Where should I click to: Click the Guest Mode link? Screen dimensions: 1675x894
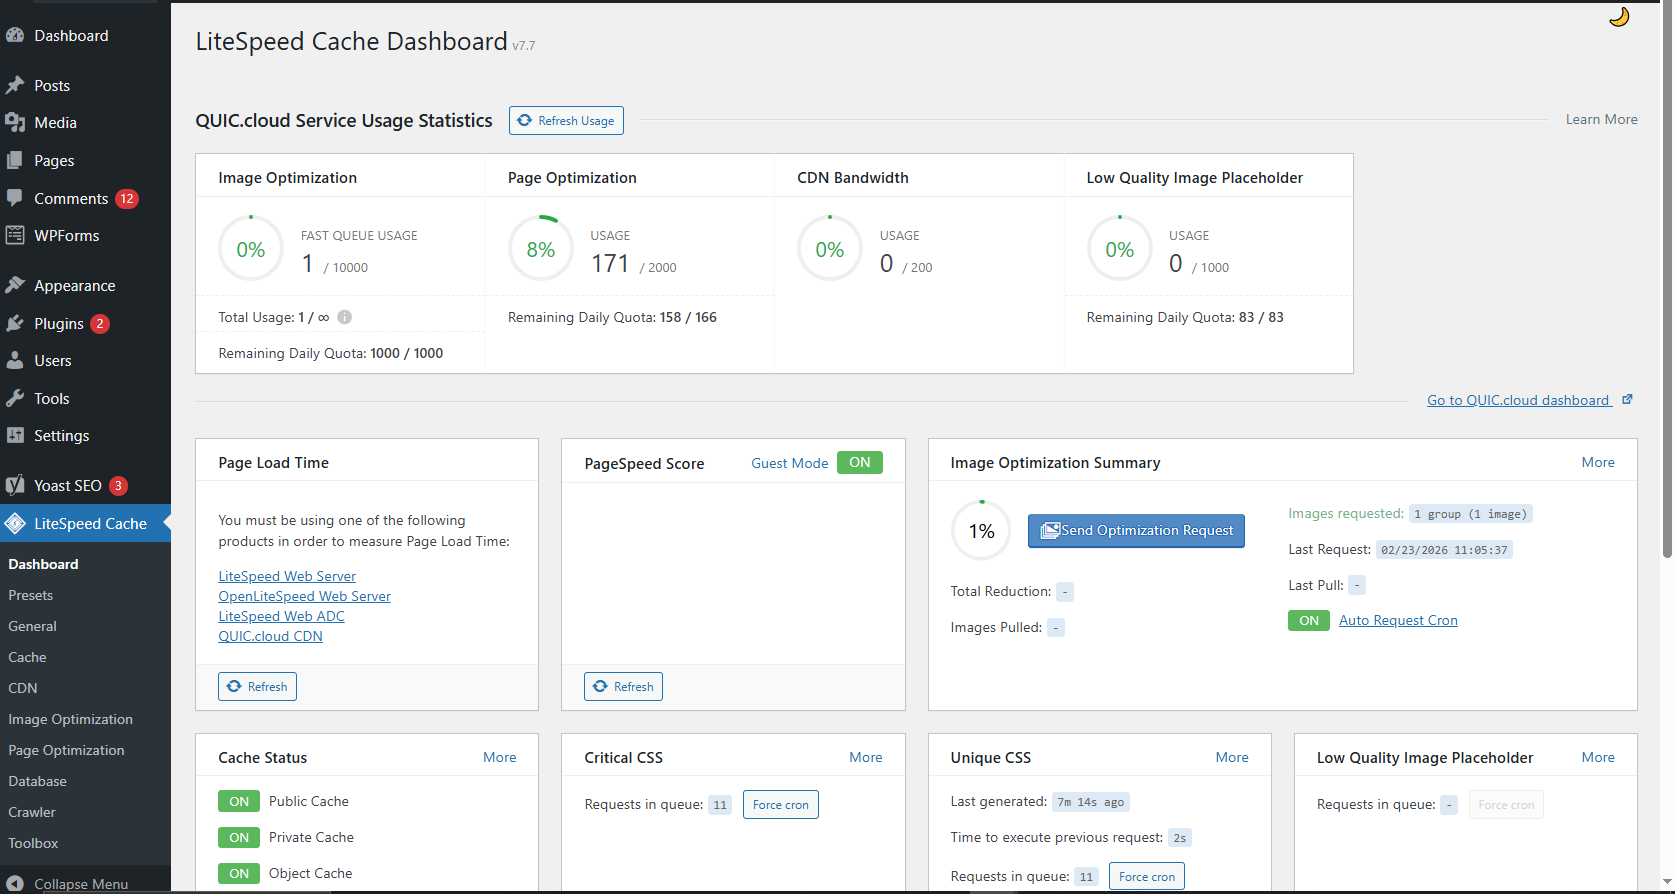coord(790,463)
